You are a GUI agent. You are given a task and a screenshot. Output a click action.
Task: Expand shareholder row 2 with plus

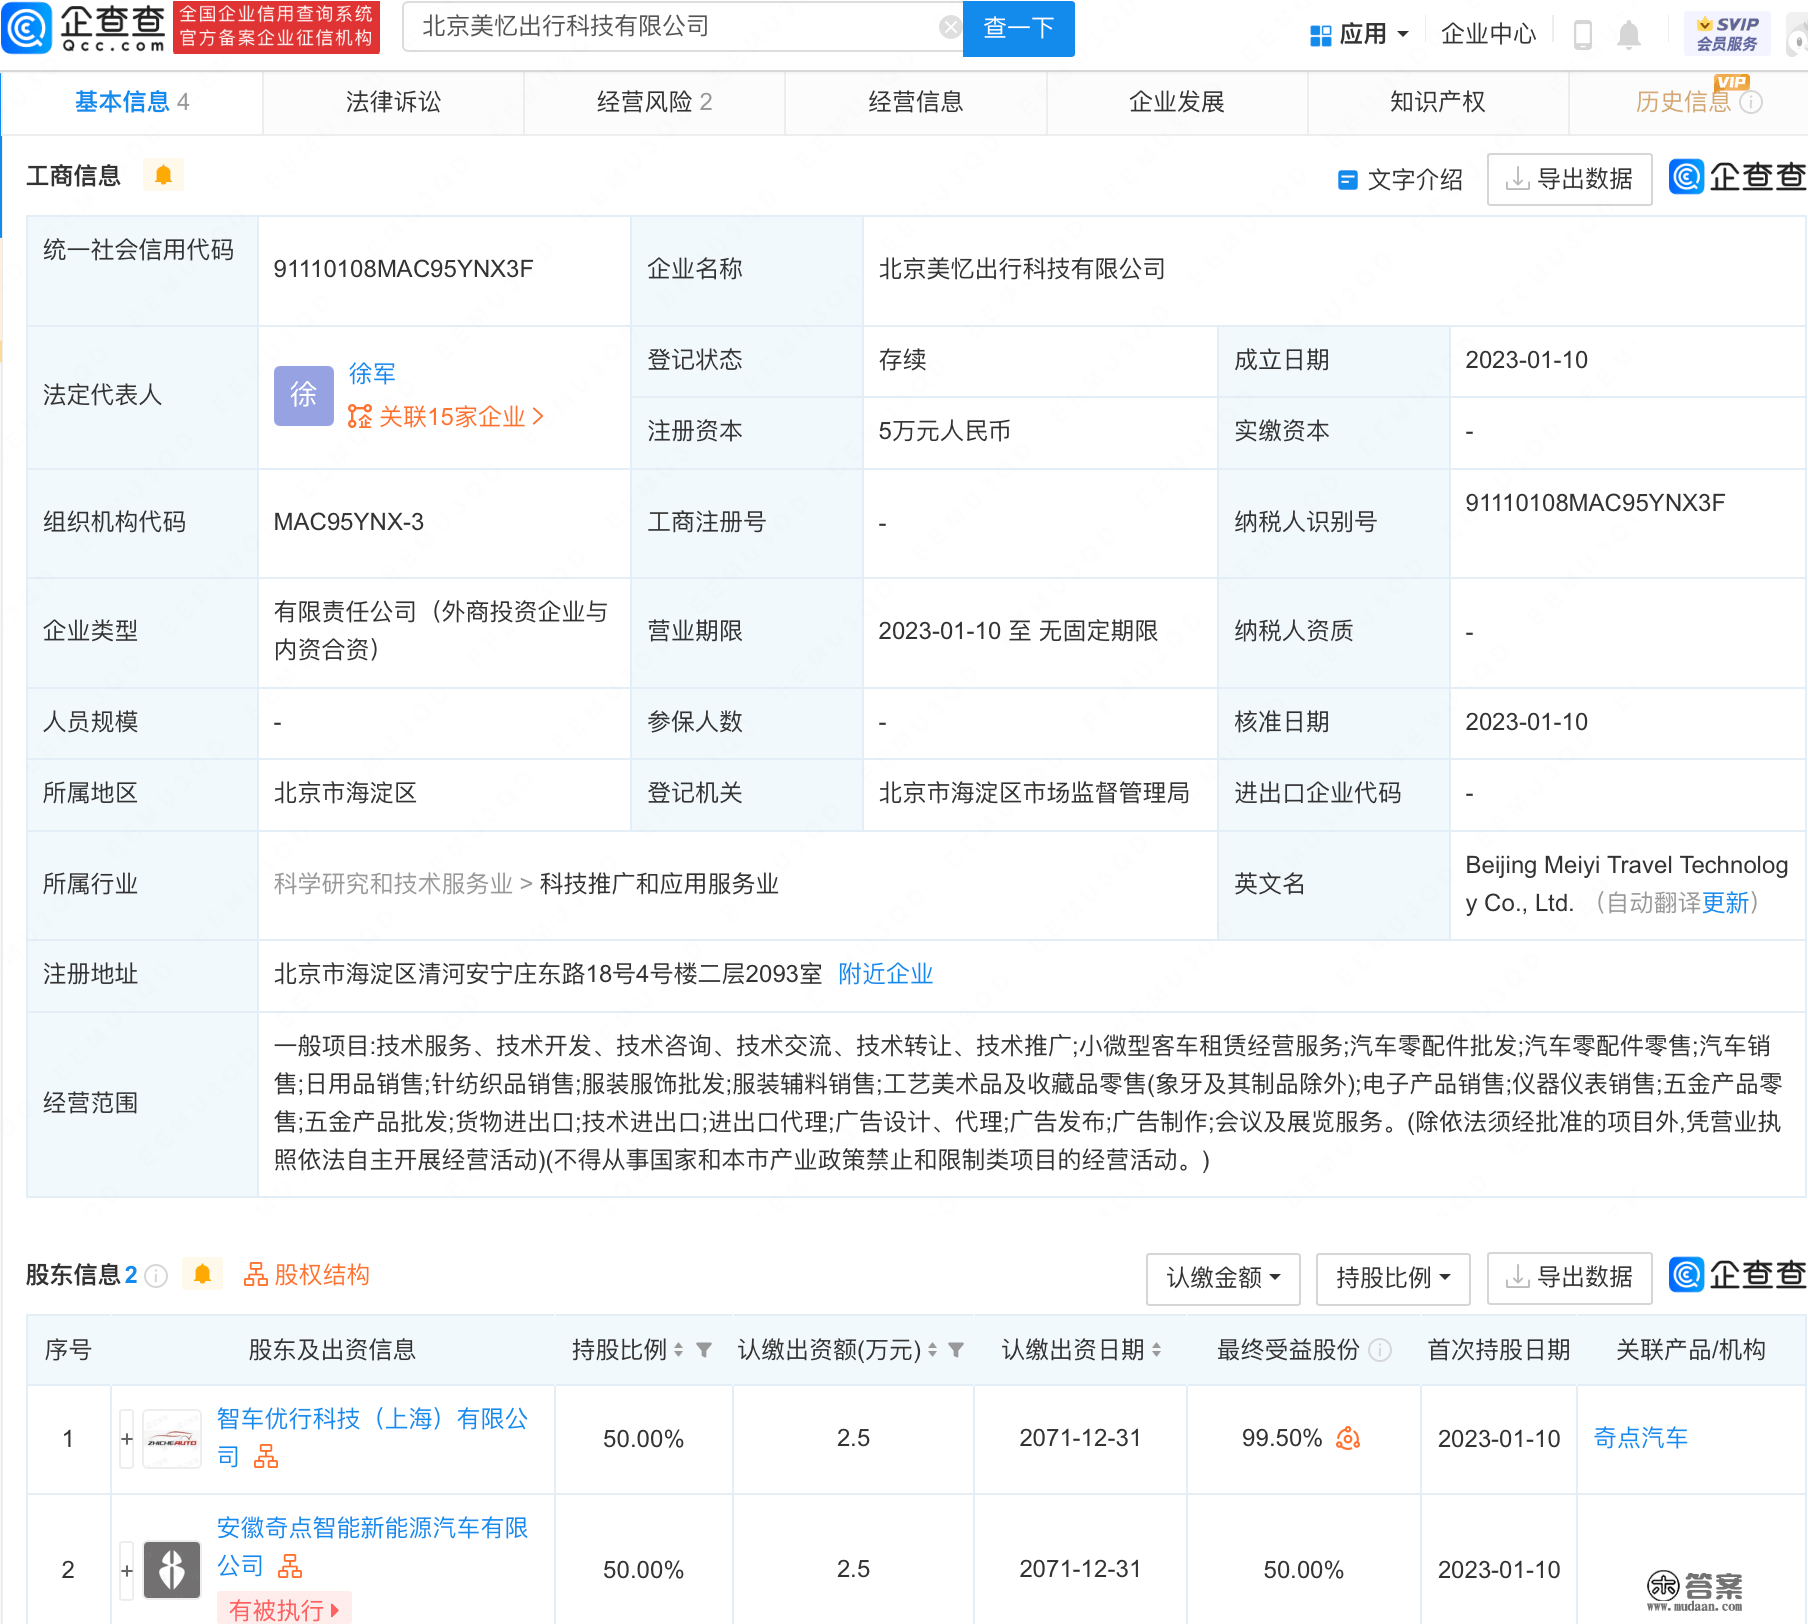(127, 1570)
